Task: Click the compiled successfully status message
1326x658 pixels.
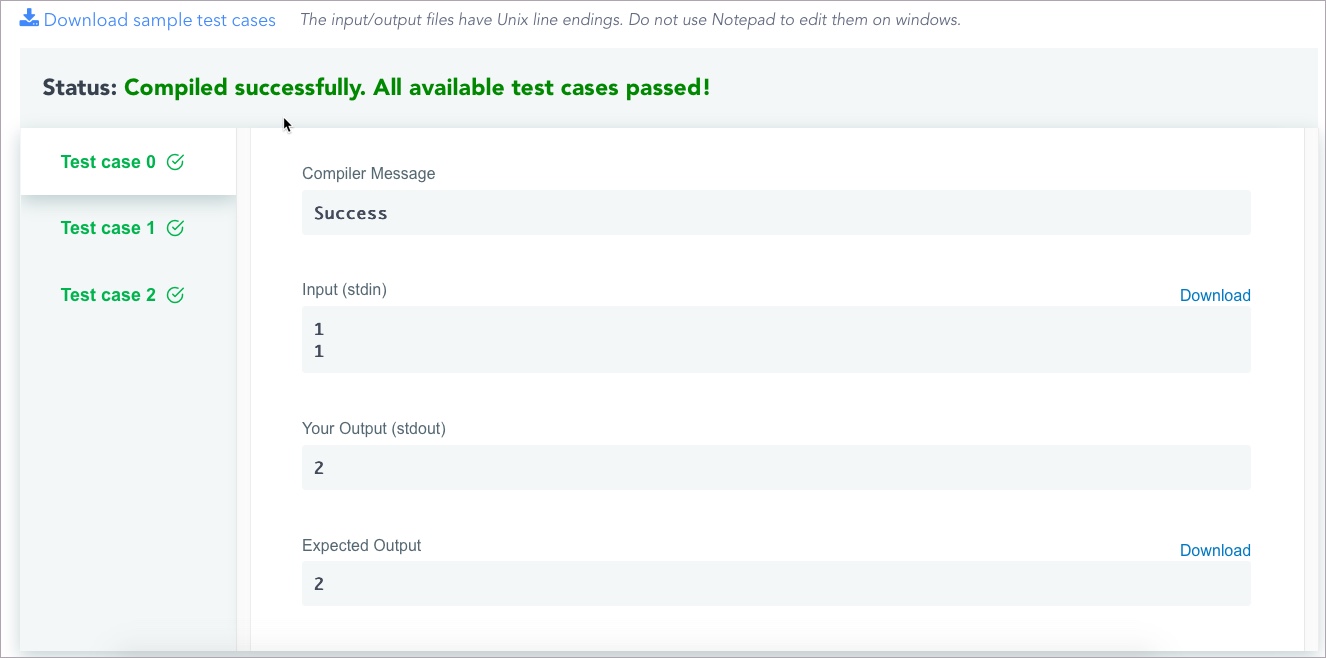Action: 417,87
